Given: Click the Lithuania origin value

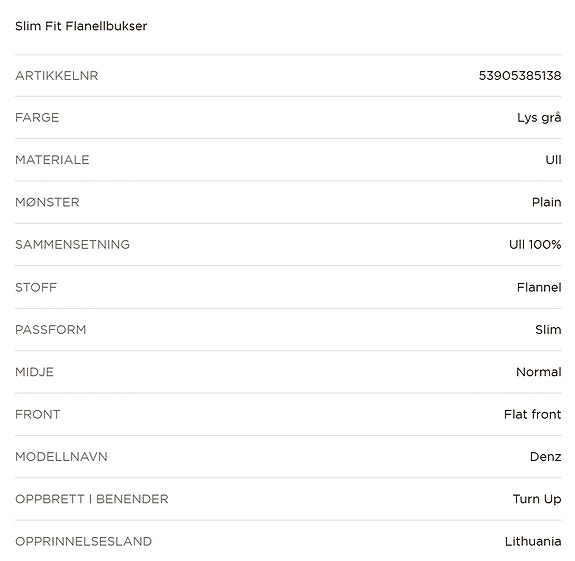Looking at the screenshot, I should [533, 542].
